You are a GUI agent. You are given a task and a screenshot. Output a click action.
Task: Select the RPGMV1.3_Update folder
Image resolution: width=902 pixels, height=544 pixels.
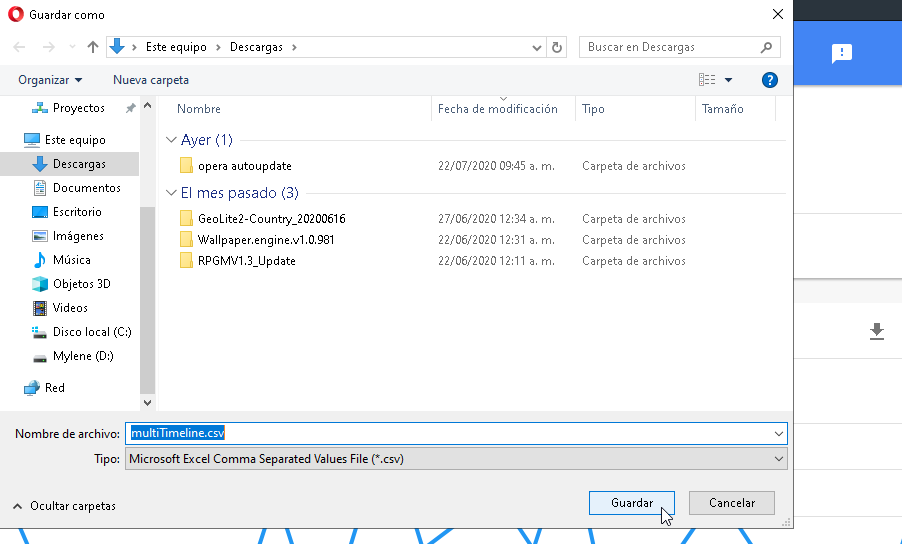[246, 261]
